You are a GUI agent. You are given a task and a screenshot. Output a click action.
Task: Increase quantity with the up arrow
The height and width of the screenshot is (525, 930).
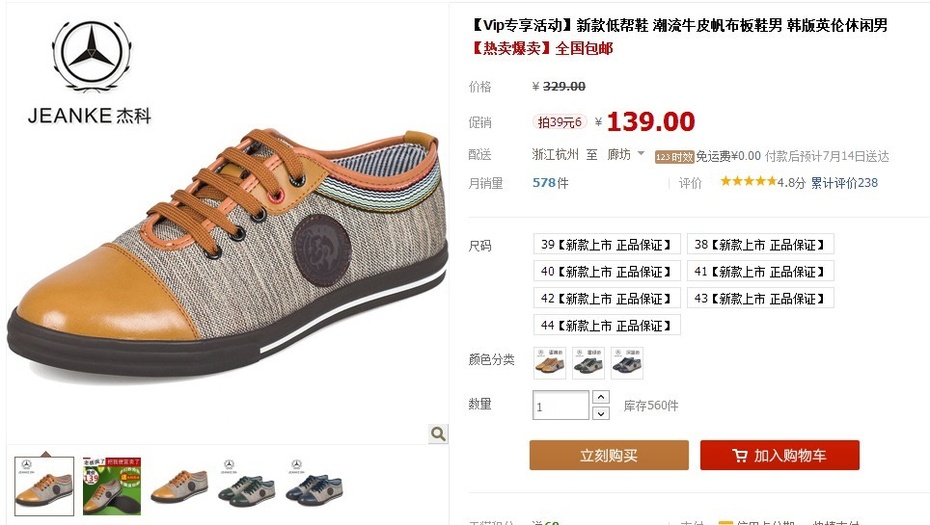tap(601, 397)
